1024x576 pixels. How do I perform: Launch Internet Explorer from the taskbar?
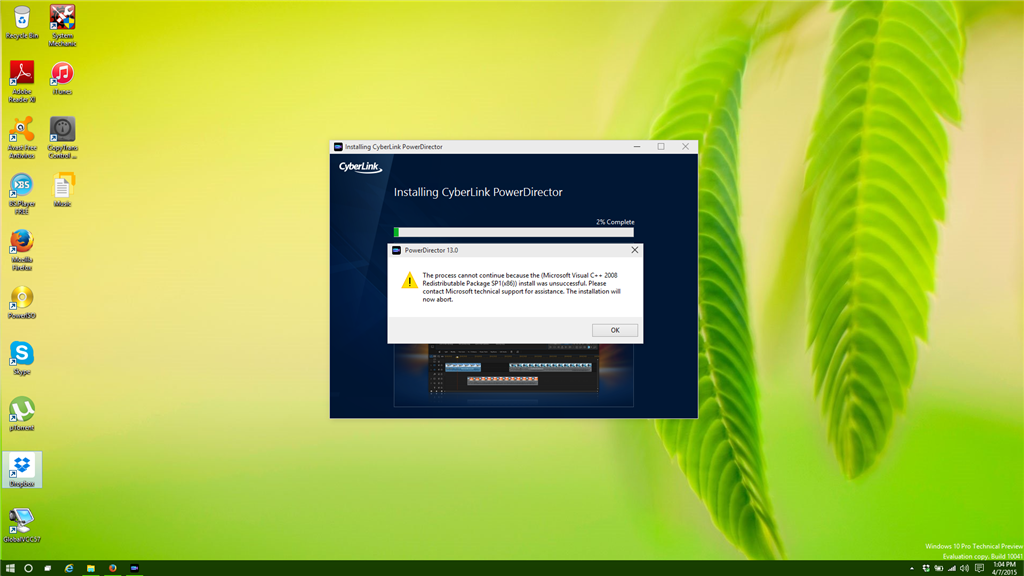pyautogui.click(x=69, y=568)
